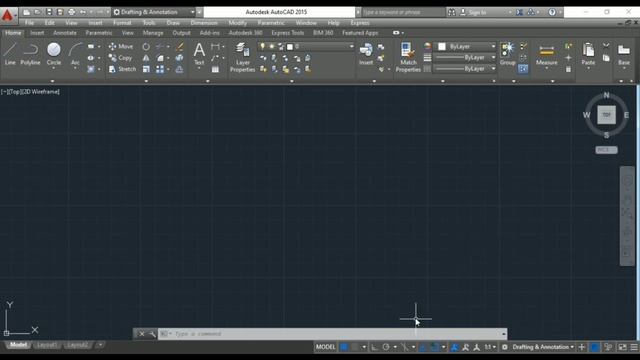Open Layer Properties manager
Viewport: 640px width, 360px height.
click(x=242, y=57)
